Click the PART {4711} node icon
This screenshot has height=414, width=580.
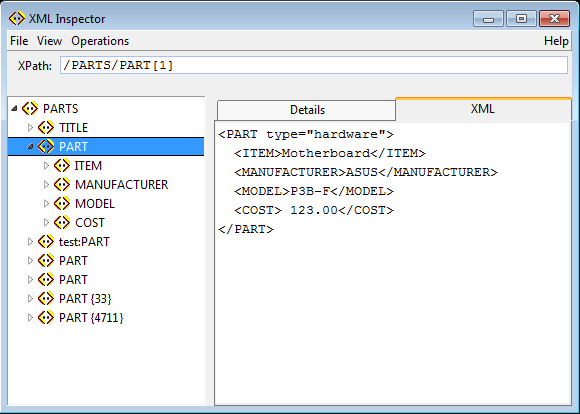coord(46,317)
